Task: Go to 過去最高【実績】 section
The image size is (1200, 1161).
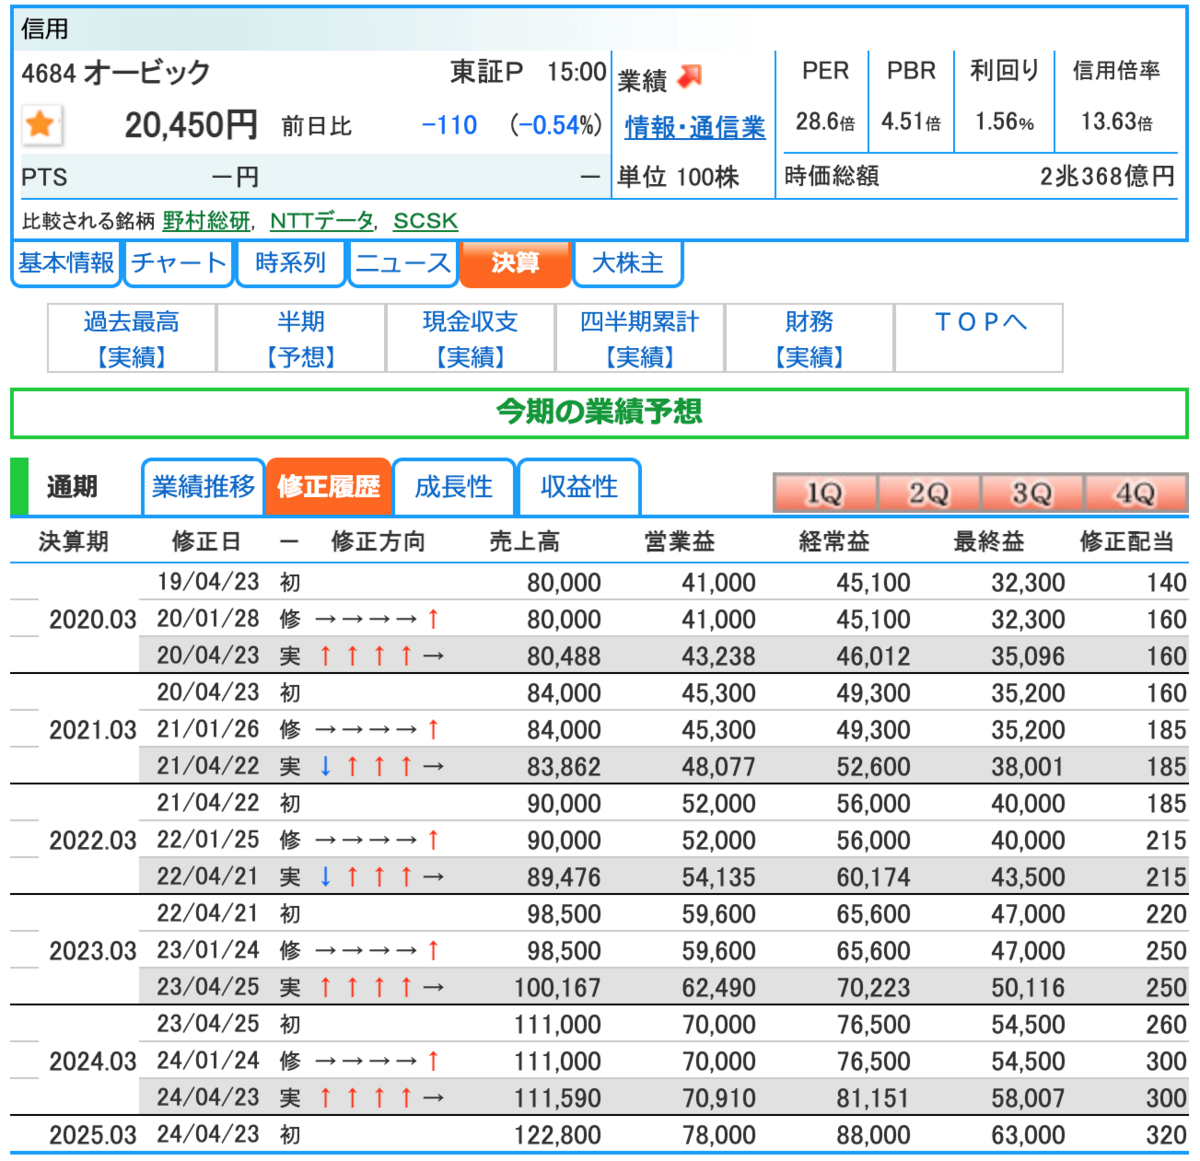Action: tap(132, 339)
